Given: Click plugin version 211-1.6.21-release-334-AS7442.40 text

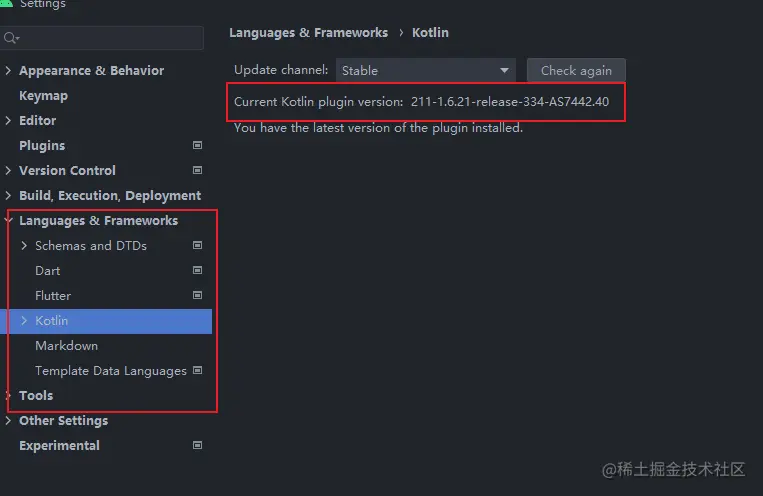Looking at the screenshot, I should [510, 102].
